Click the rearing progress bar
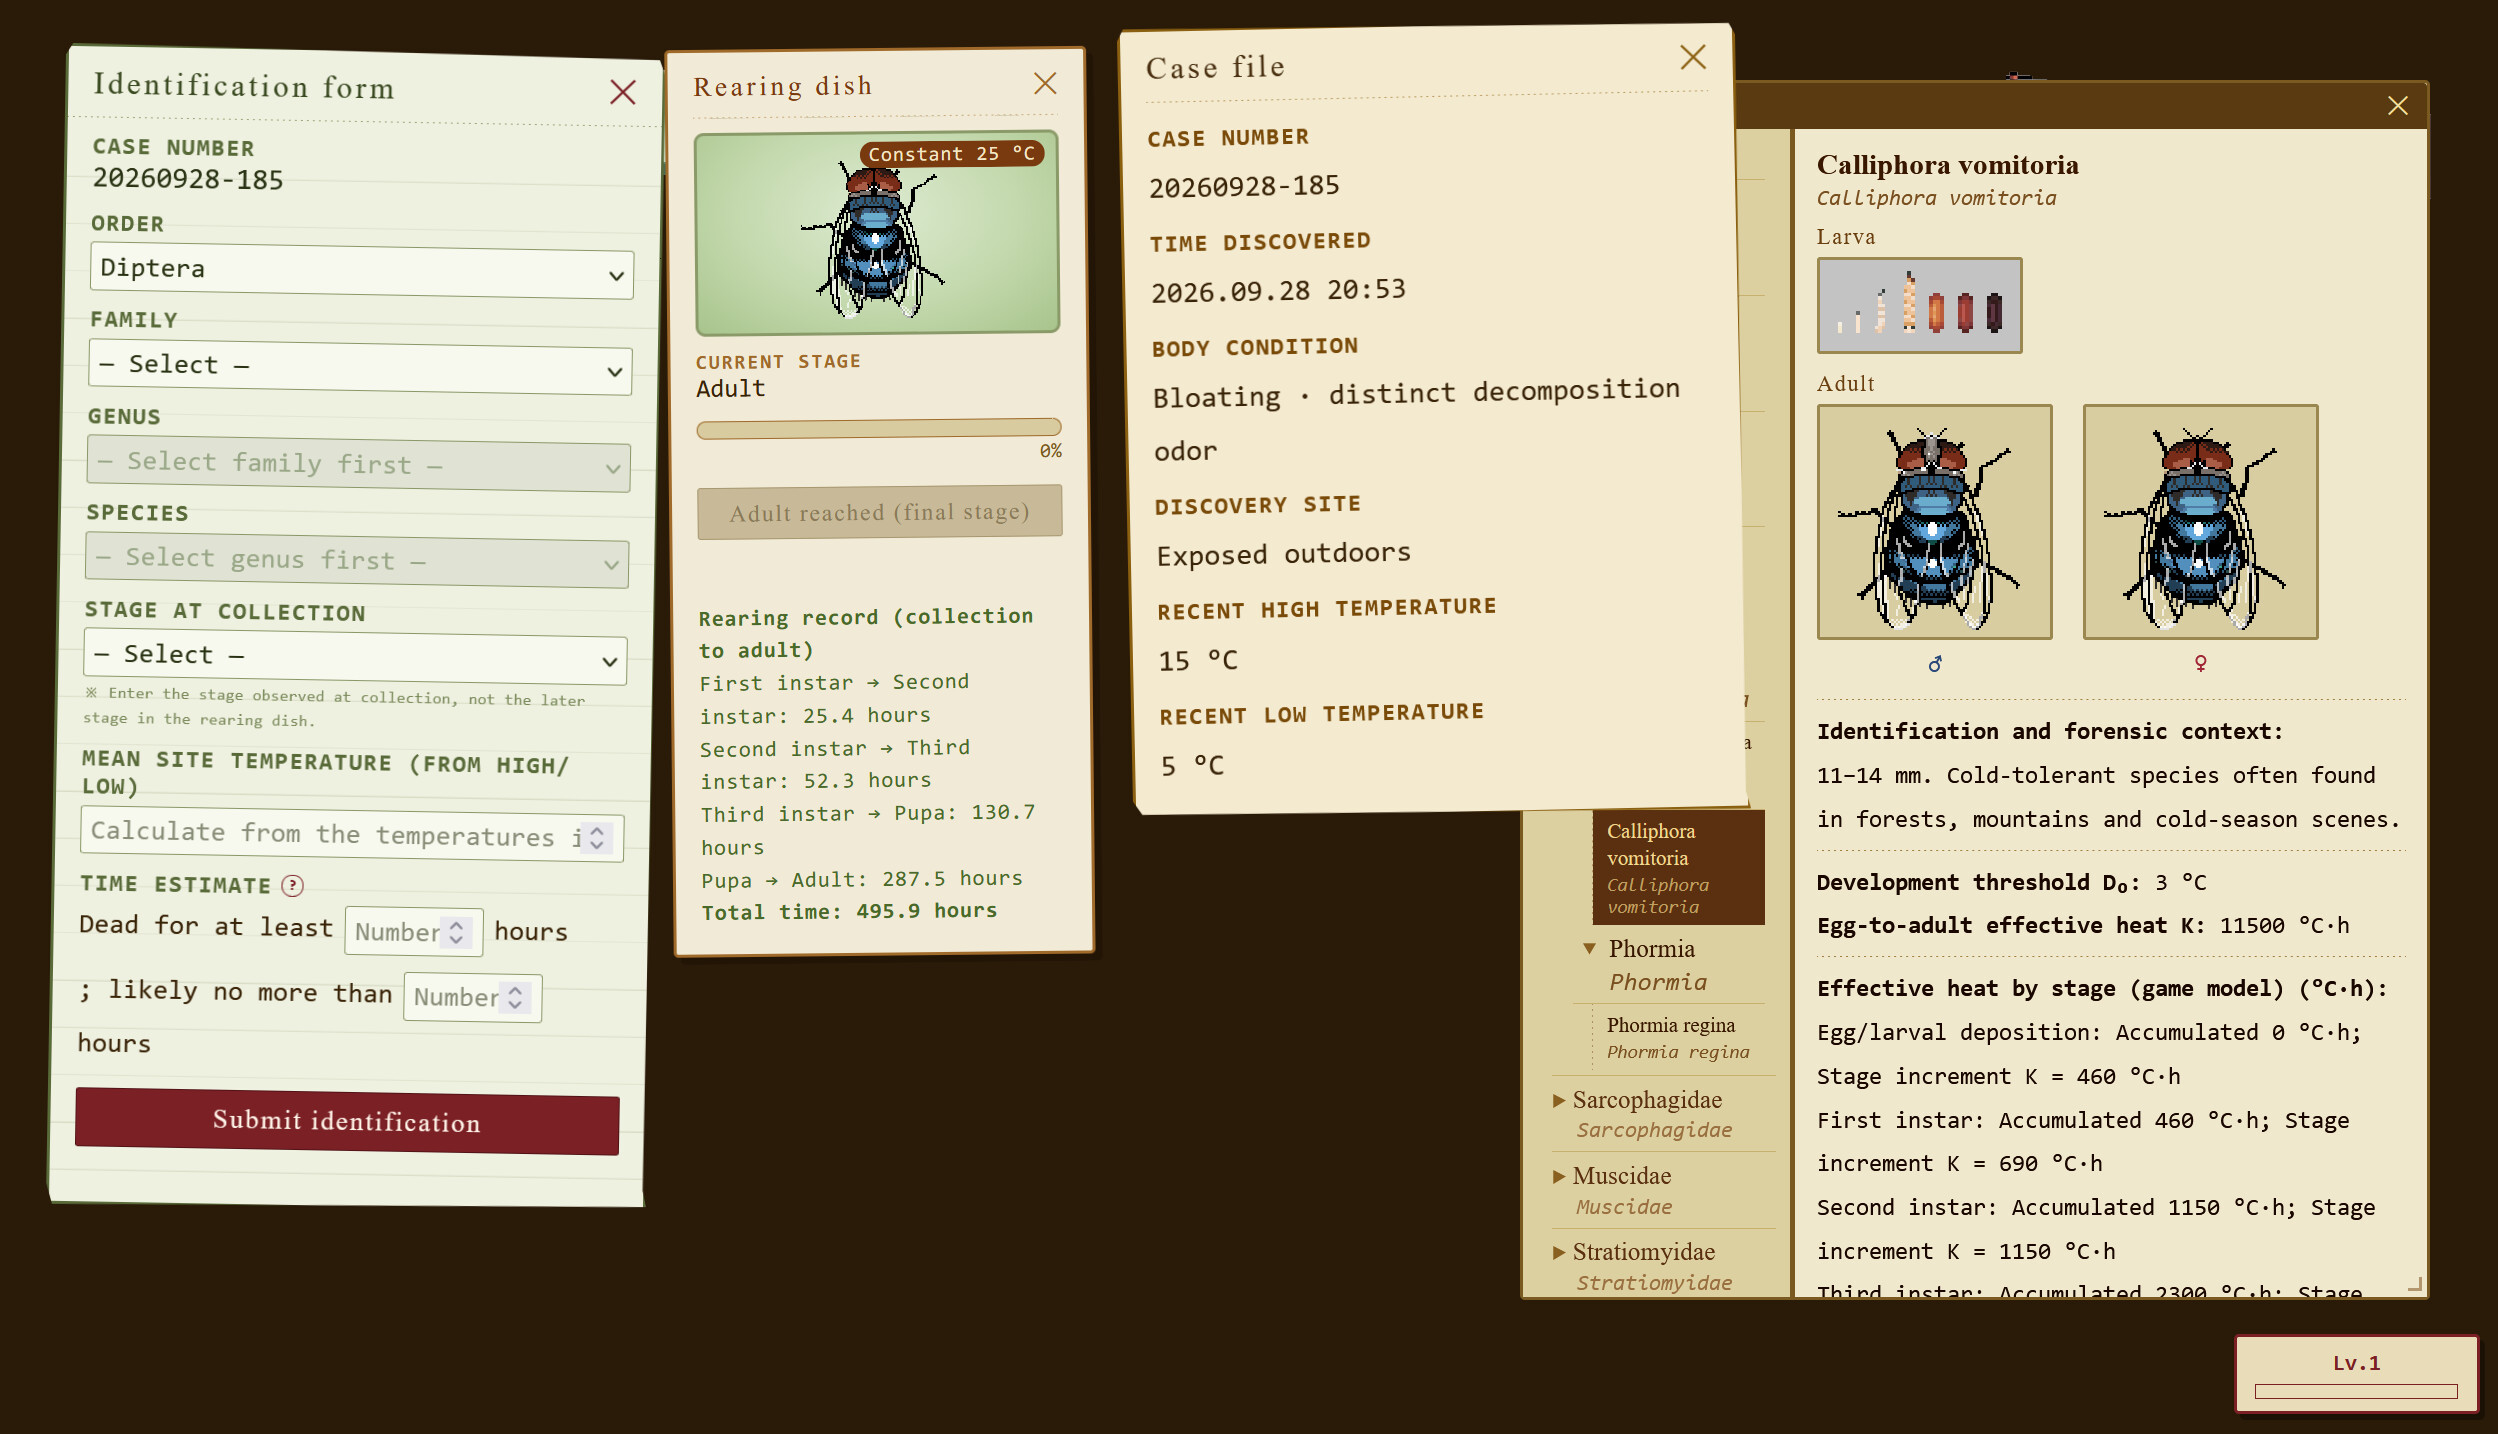 point(878,429)
